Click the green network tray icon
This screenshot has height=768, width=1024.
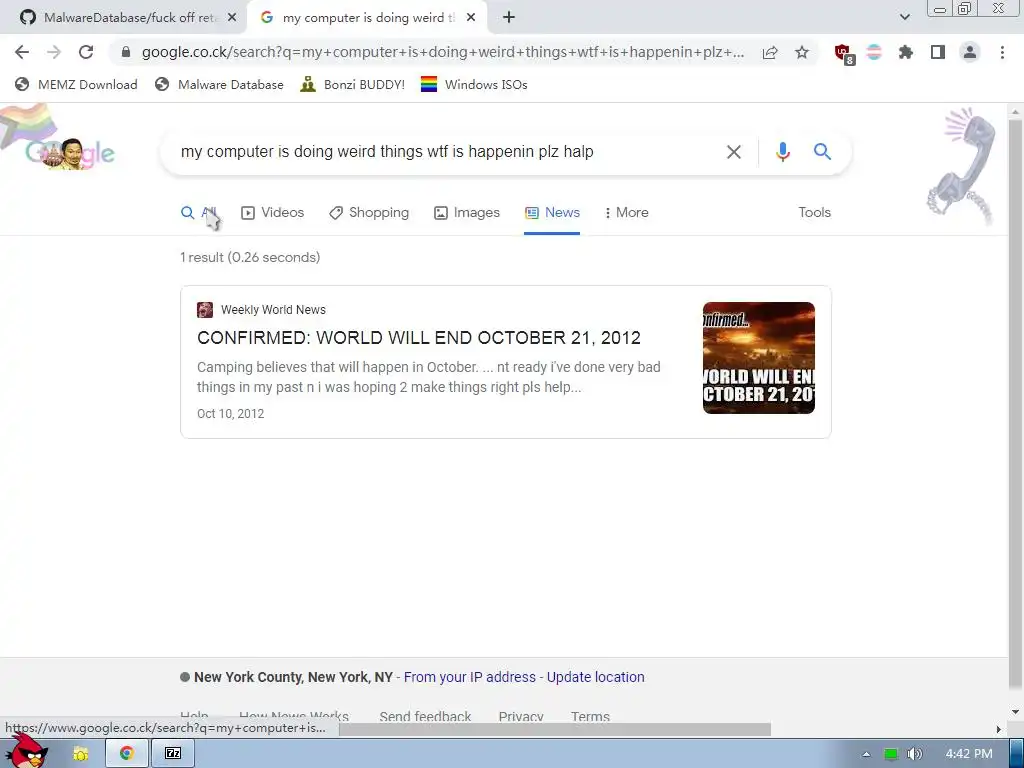(x=891, y=754)
